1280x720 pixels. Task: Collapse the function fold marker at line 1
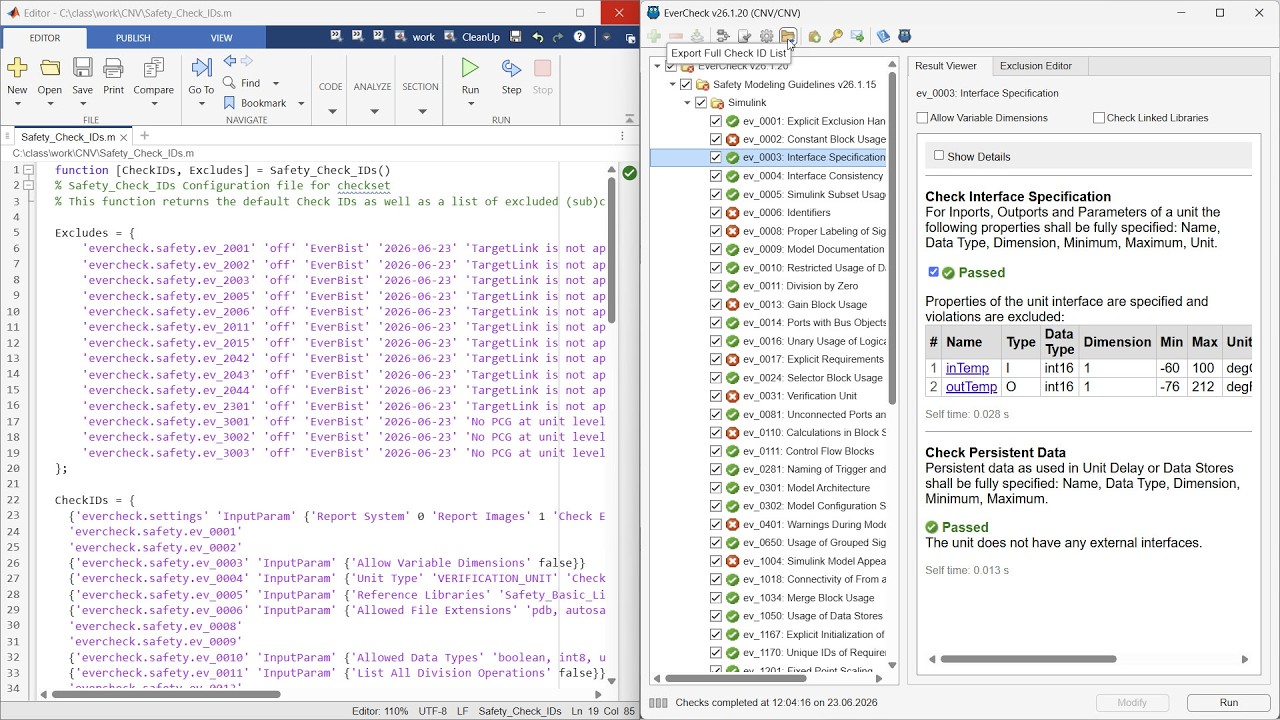pos(29,170)
